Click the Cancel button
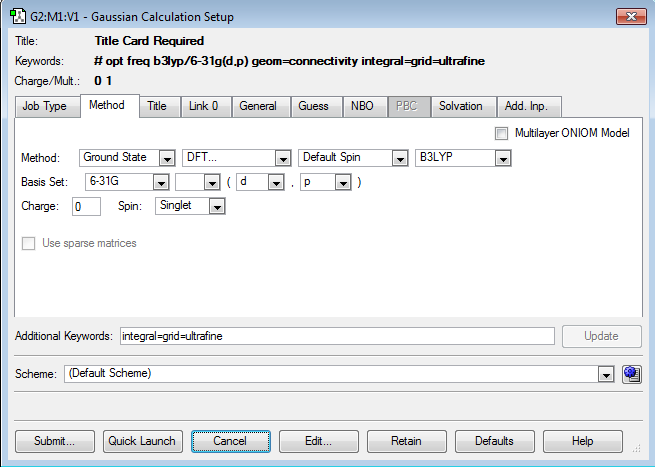Image resolution: width=655 pixels, height=467 pixels. [x=231, y=442]
